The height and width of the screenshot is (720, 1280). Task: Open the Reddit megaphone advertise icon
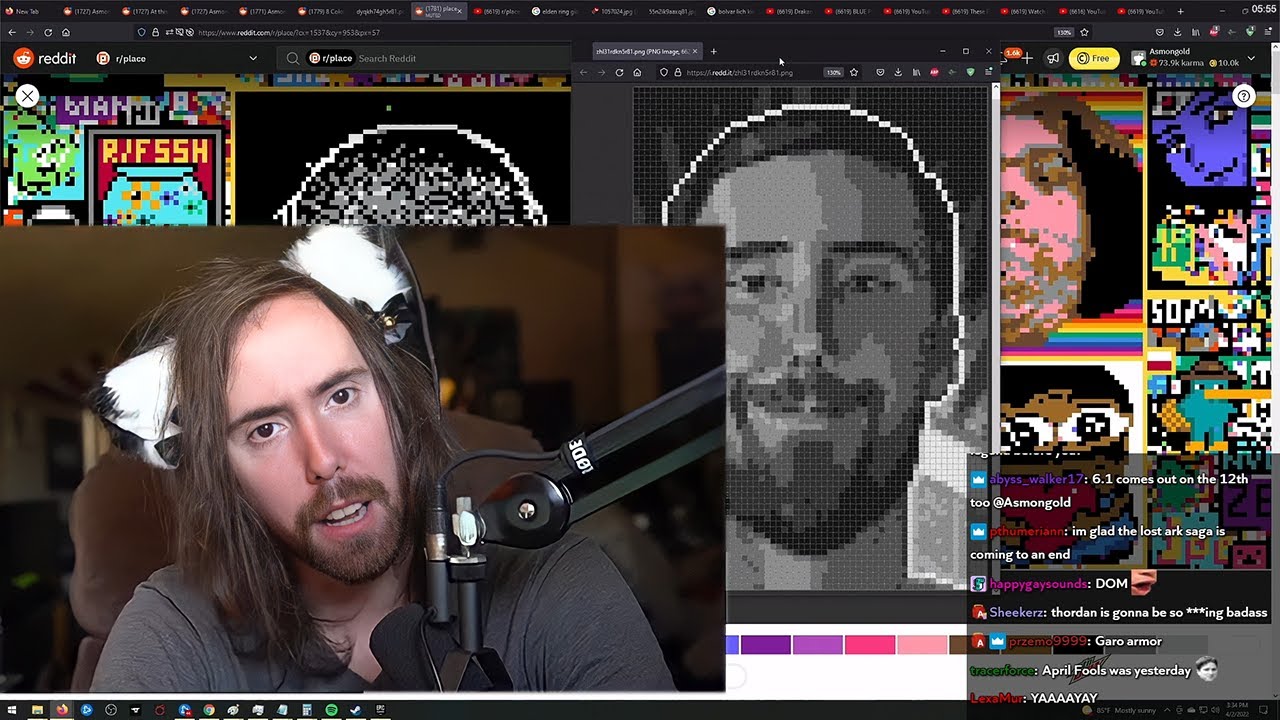[x=1052, y=58]
